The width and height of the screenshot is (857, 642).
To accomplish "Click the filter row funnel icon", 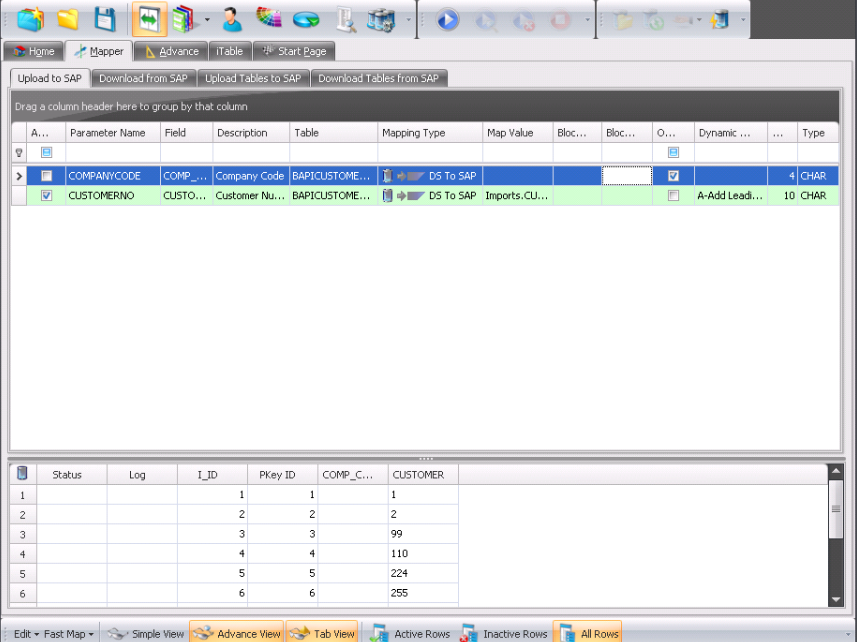I will pos(19,153).
